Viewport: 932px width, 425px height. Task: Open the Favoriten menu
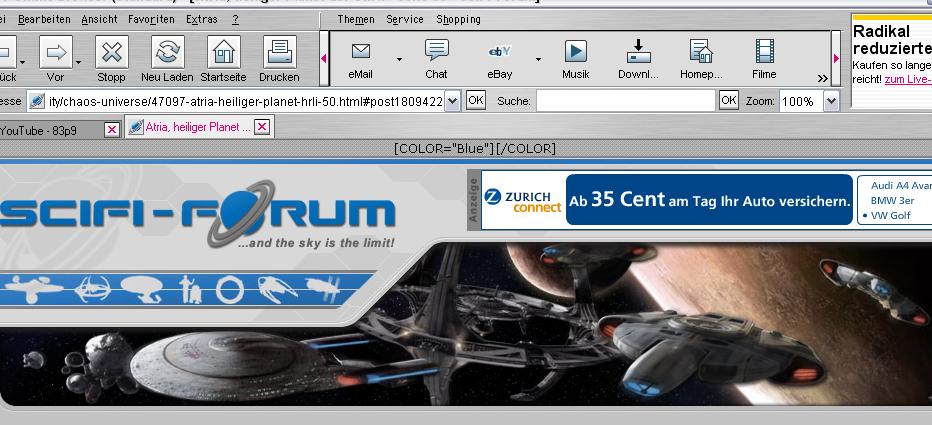pos(151,19)
